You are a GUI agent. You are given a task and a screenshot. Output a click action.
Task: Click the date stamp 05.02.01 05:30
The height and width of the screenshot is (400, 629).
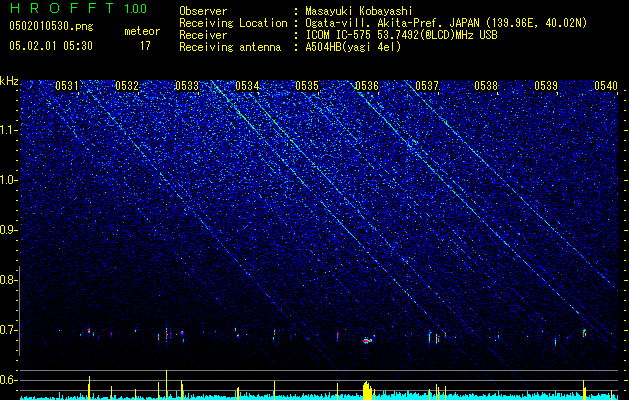(51, 46)
